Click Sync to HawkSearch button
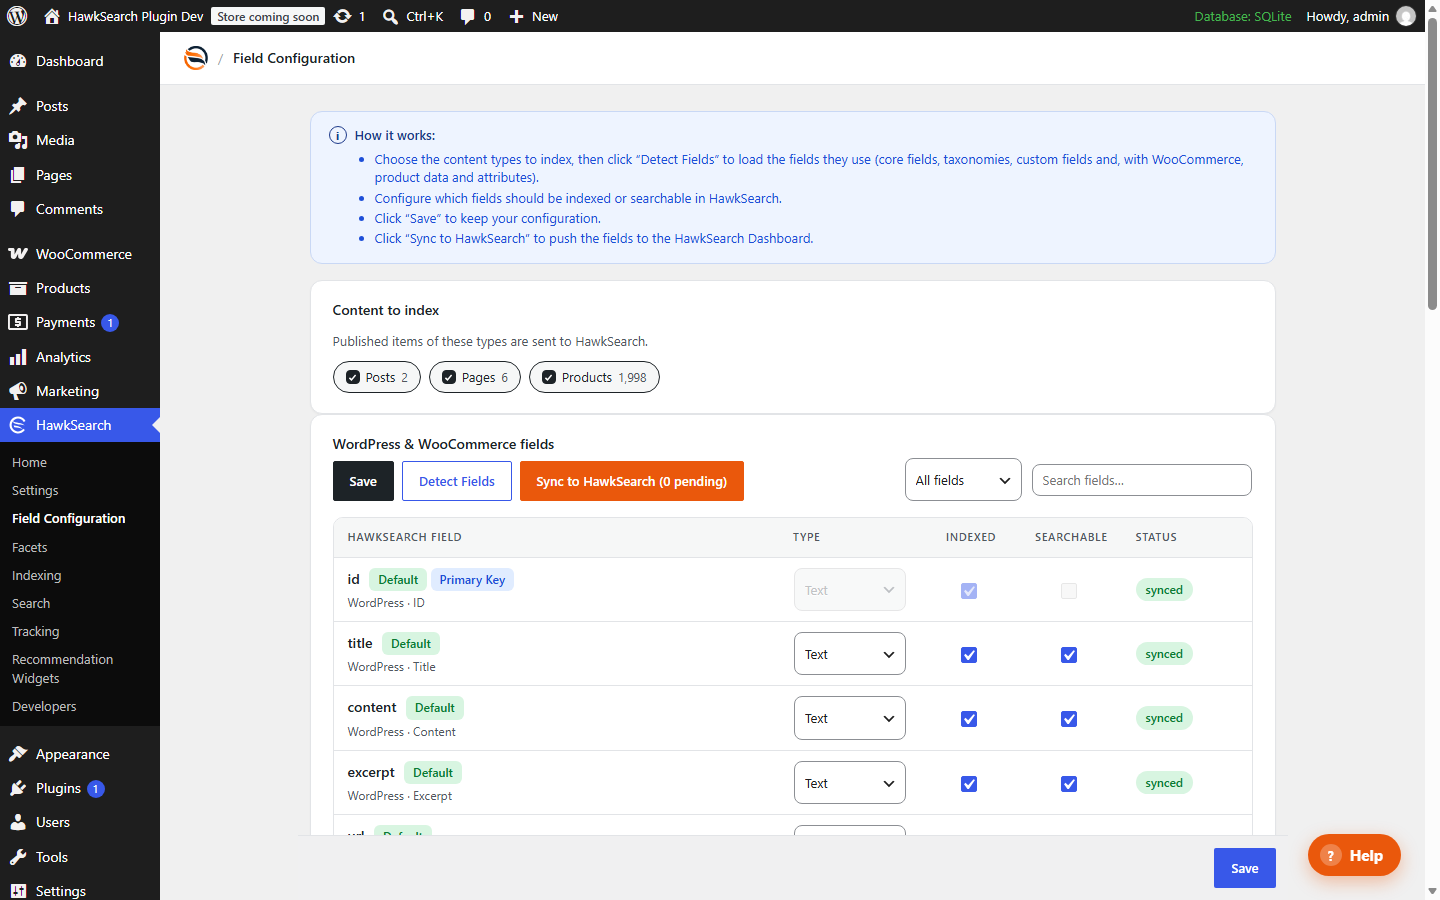Screen dimensions: 1440x900 [632, 481]
